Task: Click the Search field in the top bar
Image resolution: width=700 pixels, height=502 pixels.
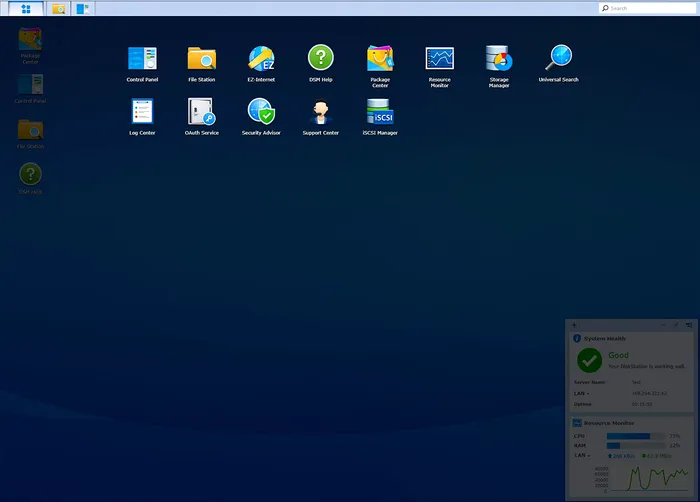Action: 647,8
